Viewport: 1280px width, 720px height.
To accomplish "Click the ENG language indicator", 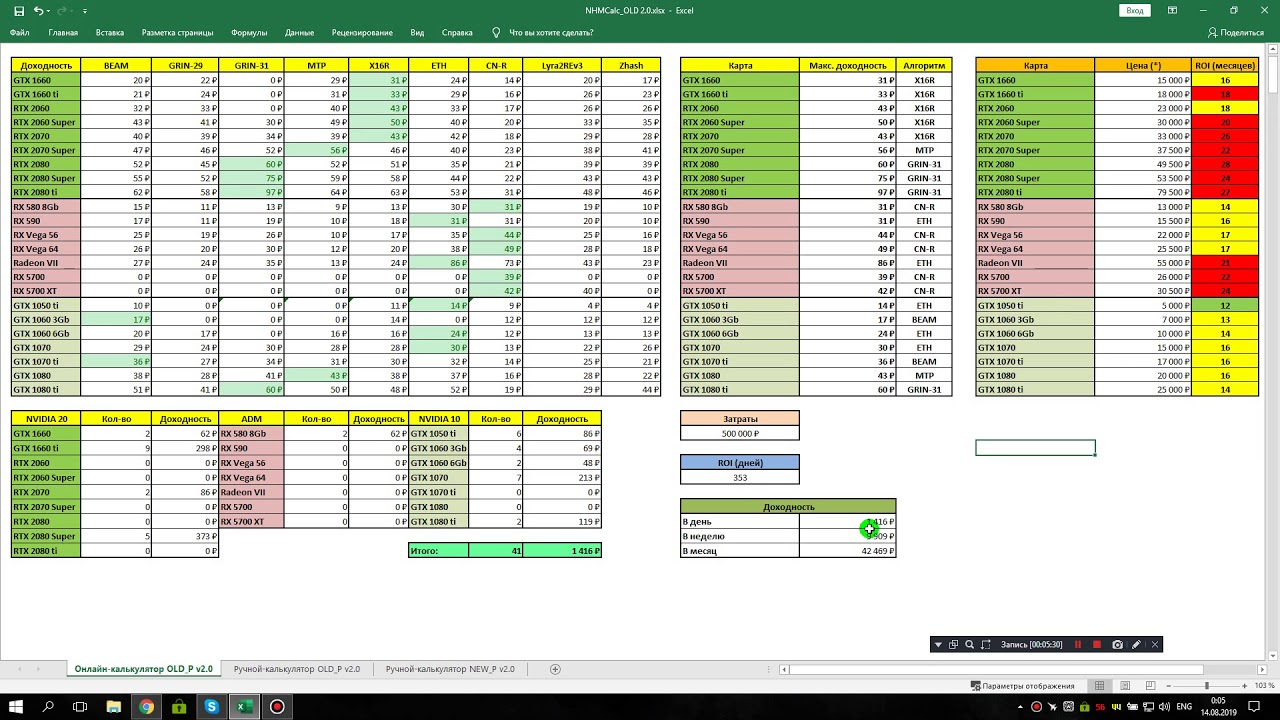I will tap(1185, 707).
